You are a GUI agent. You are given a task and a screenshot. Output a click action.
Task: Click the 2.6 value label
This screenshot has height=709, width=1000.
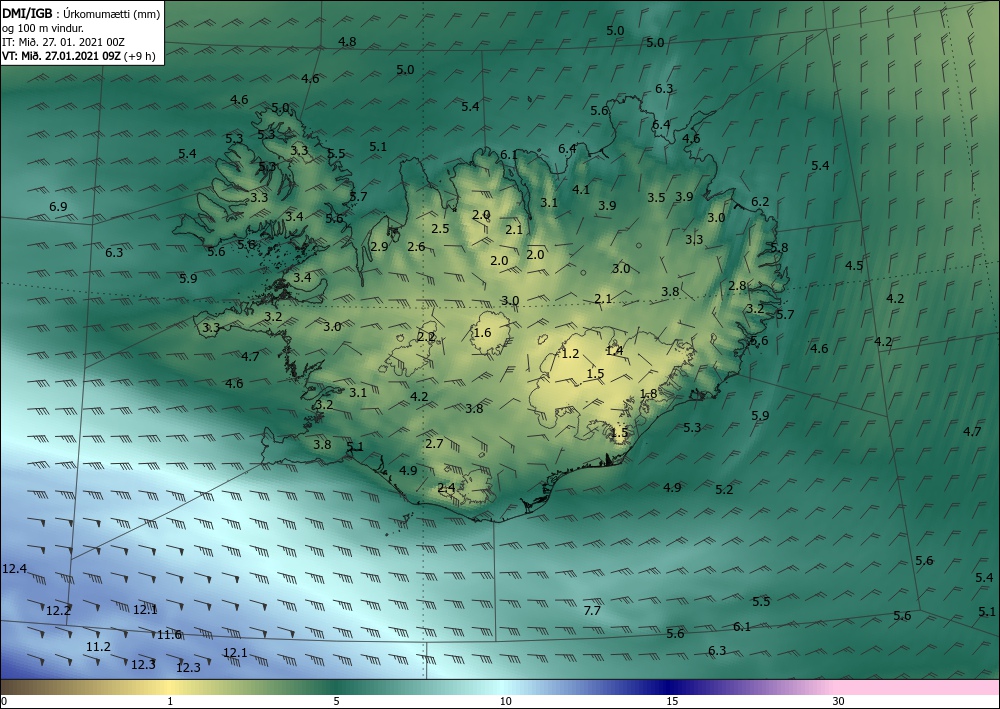click(416, 246)
